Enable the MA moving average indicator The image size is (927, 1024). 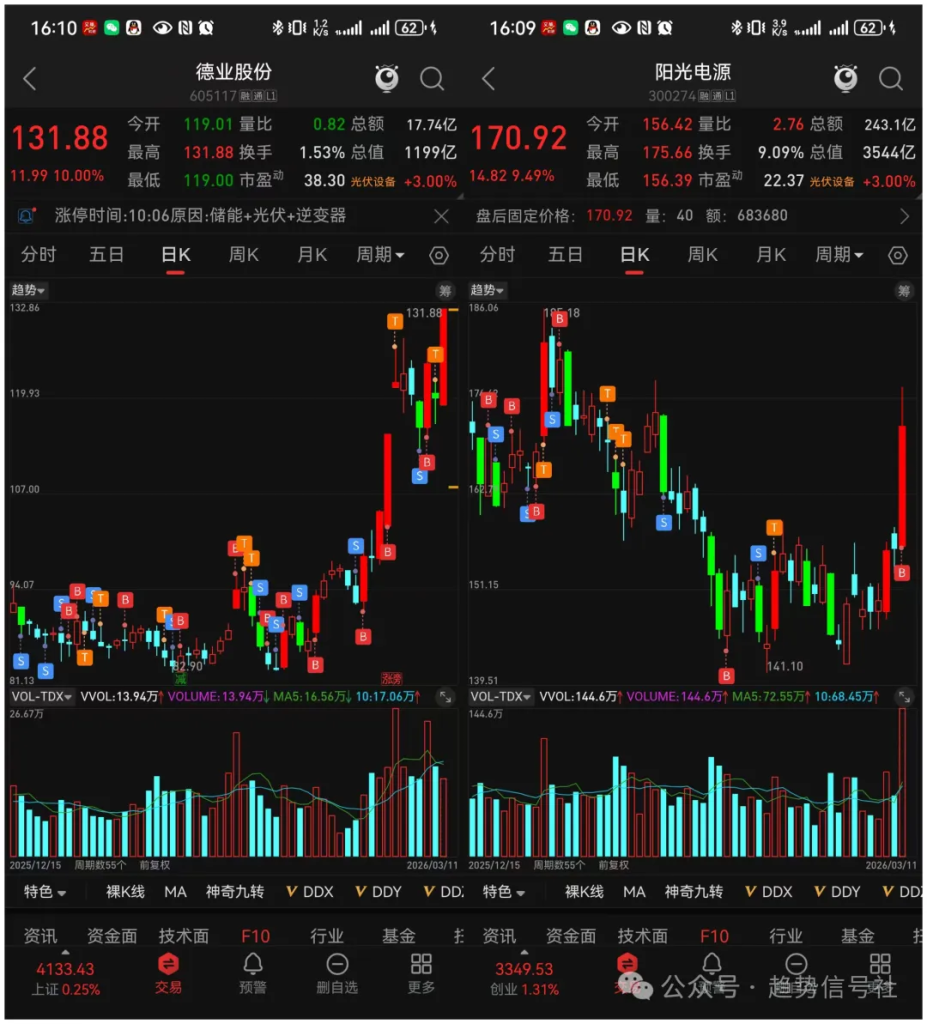(x=176, y=892)
